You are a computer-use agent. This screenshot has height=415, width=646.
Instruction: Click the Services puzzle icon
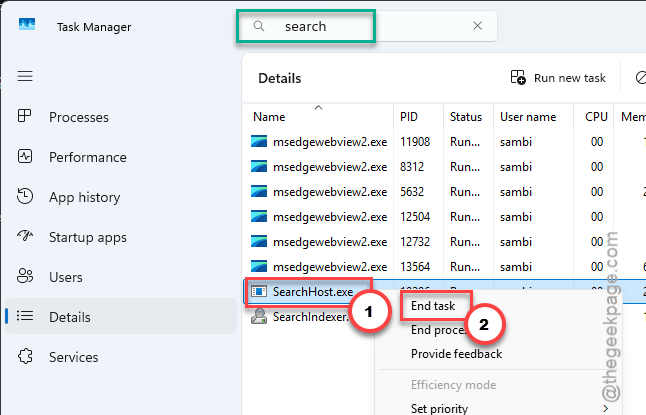pos(25,356)
